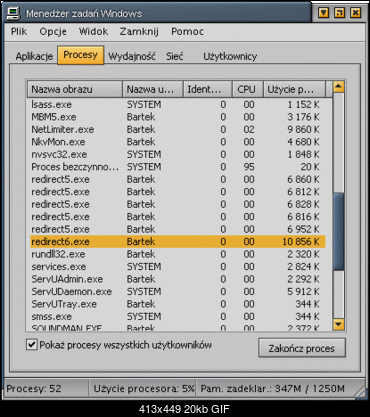
Task: Select the smss.exe process
Action: [177, 316]
